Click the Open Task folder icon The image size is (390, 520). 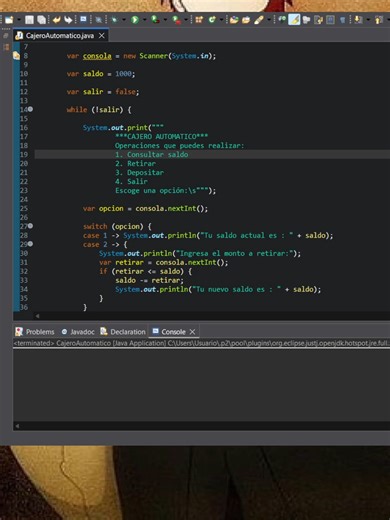pyautogui.click(x=246, y=20)
